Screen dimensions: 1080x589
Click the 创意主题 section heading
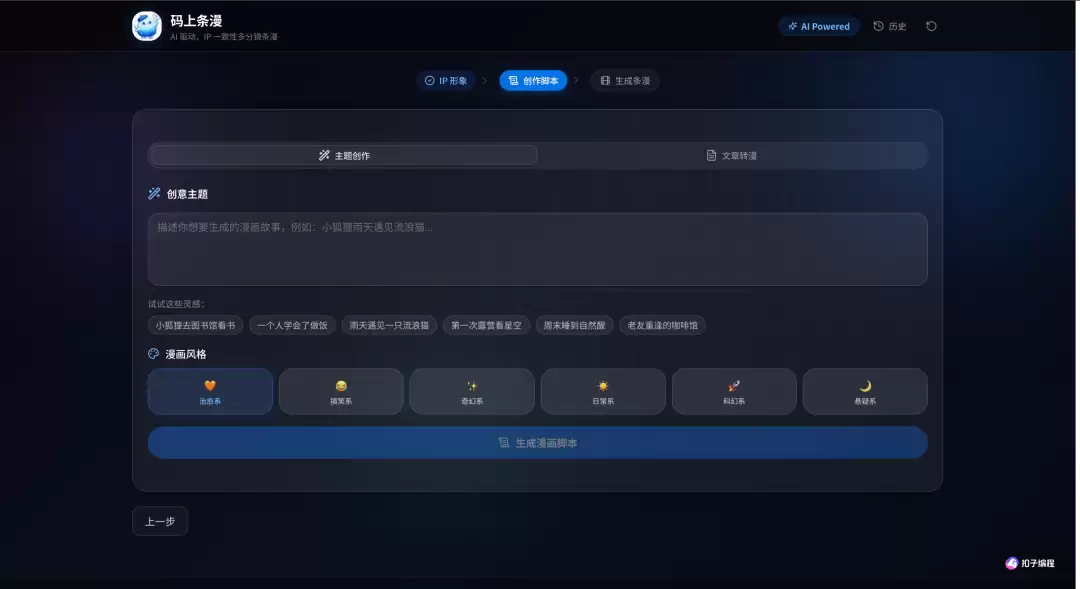click(x=187, y=194)
